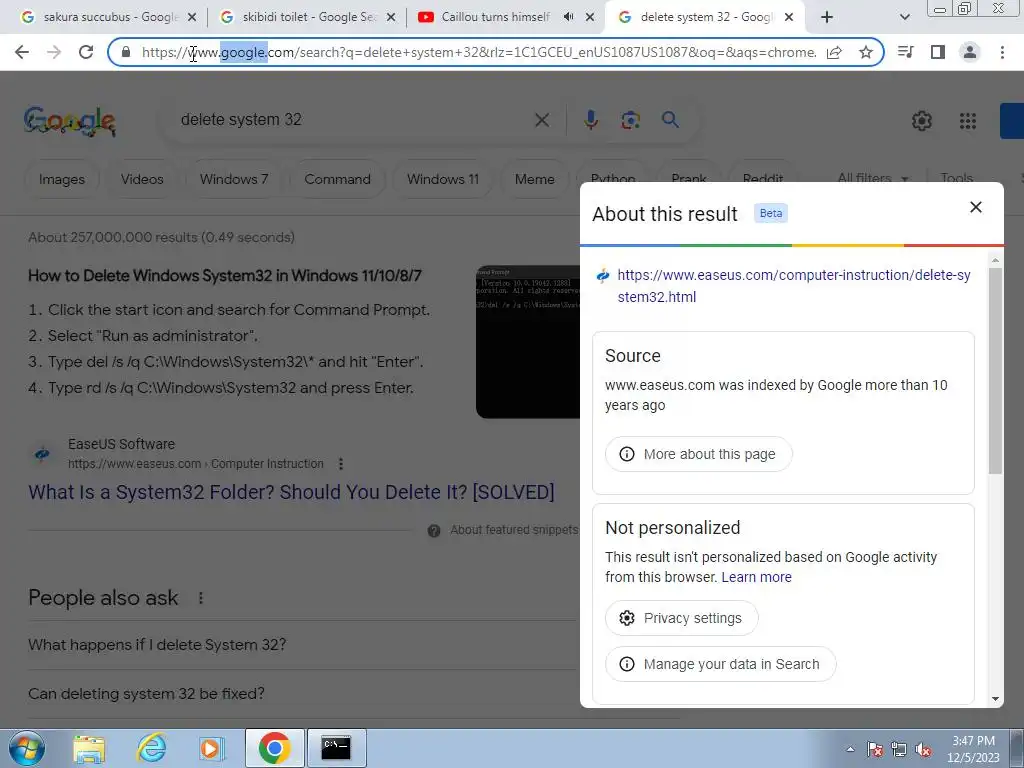Viewport: 1024px width, 768px height.
Task: Clear the search query X
Action: 541,120
